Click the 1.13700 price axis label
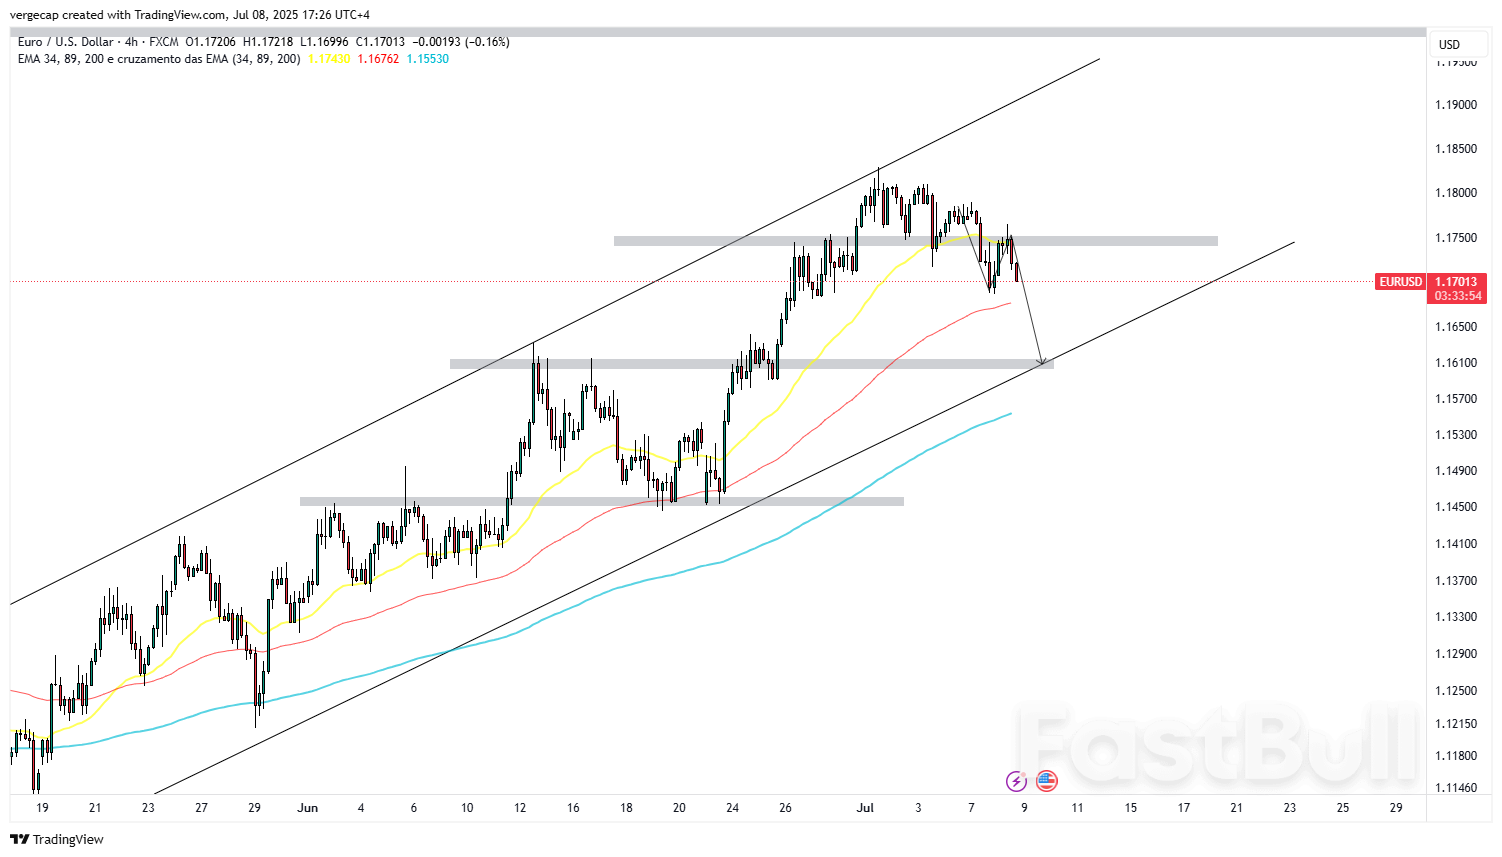Image resolution: width=1502 pixels, height=857 pixels. point(1456,581)
